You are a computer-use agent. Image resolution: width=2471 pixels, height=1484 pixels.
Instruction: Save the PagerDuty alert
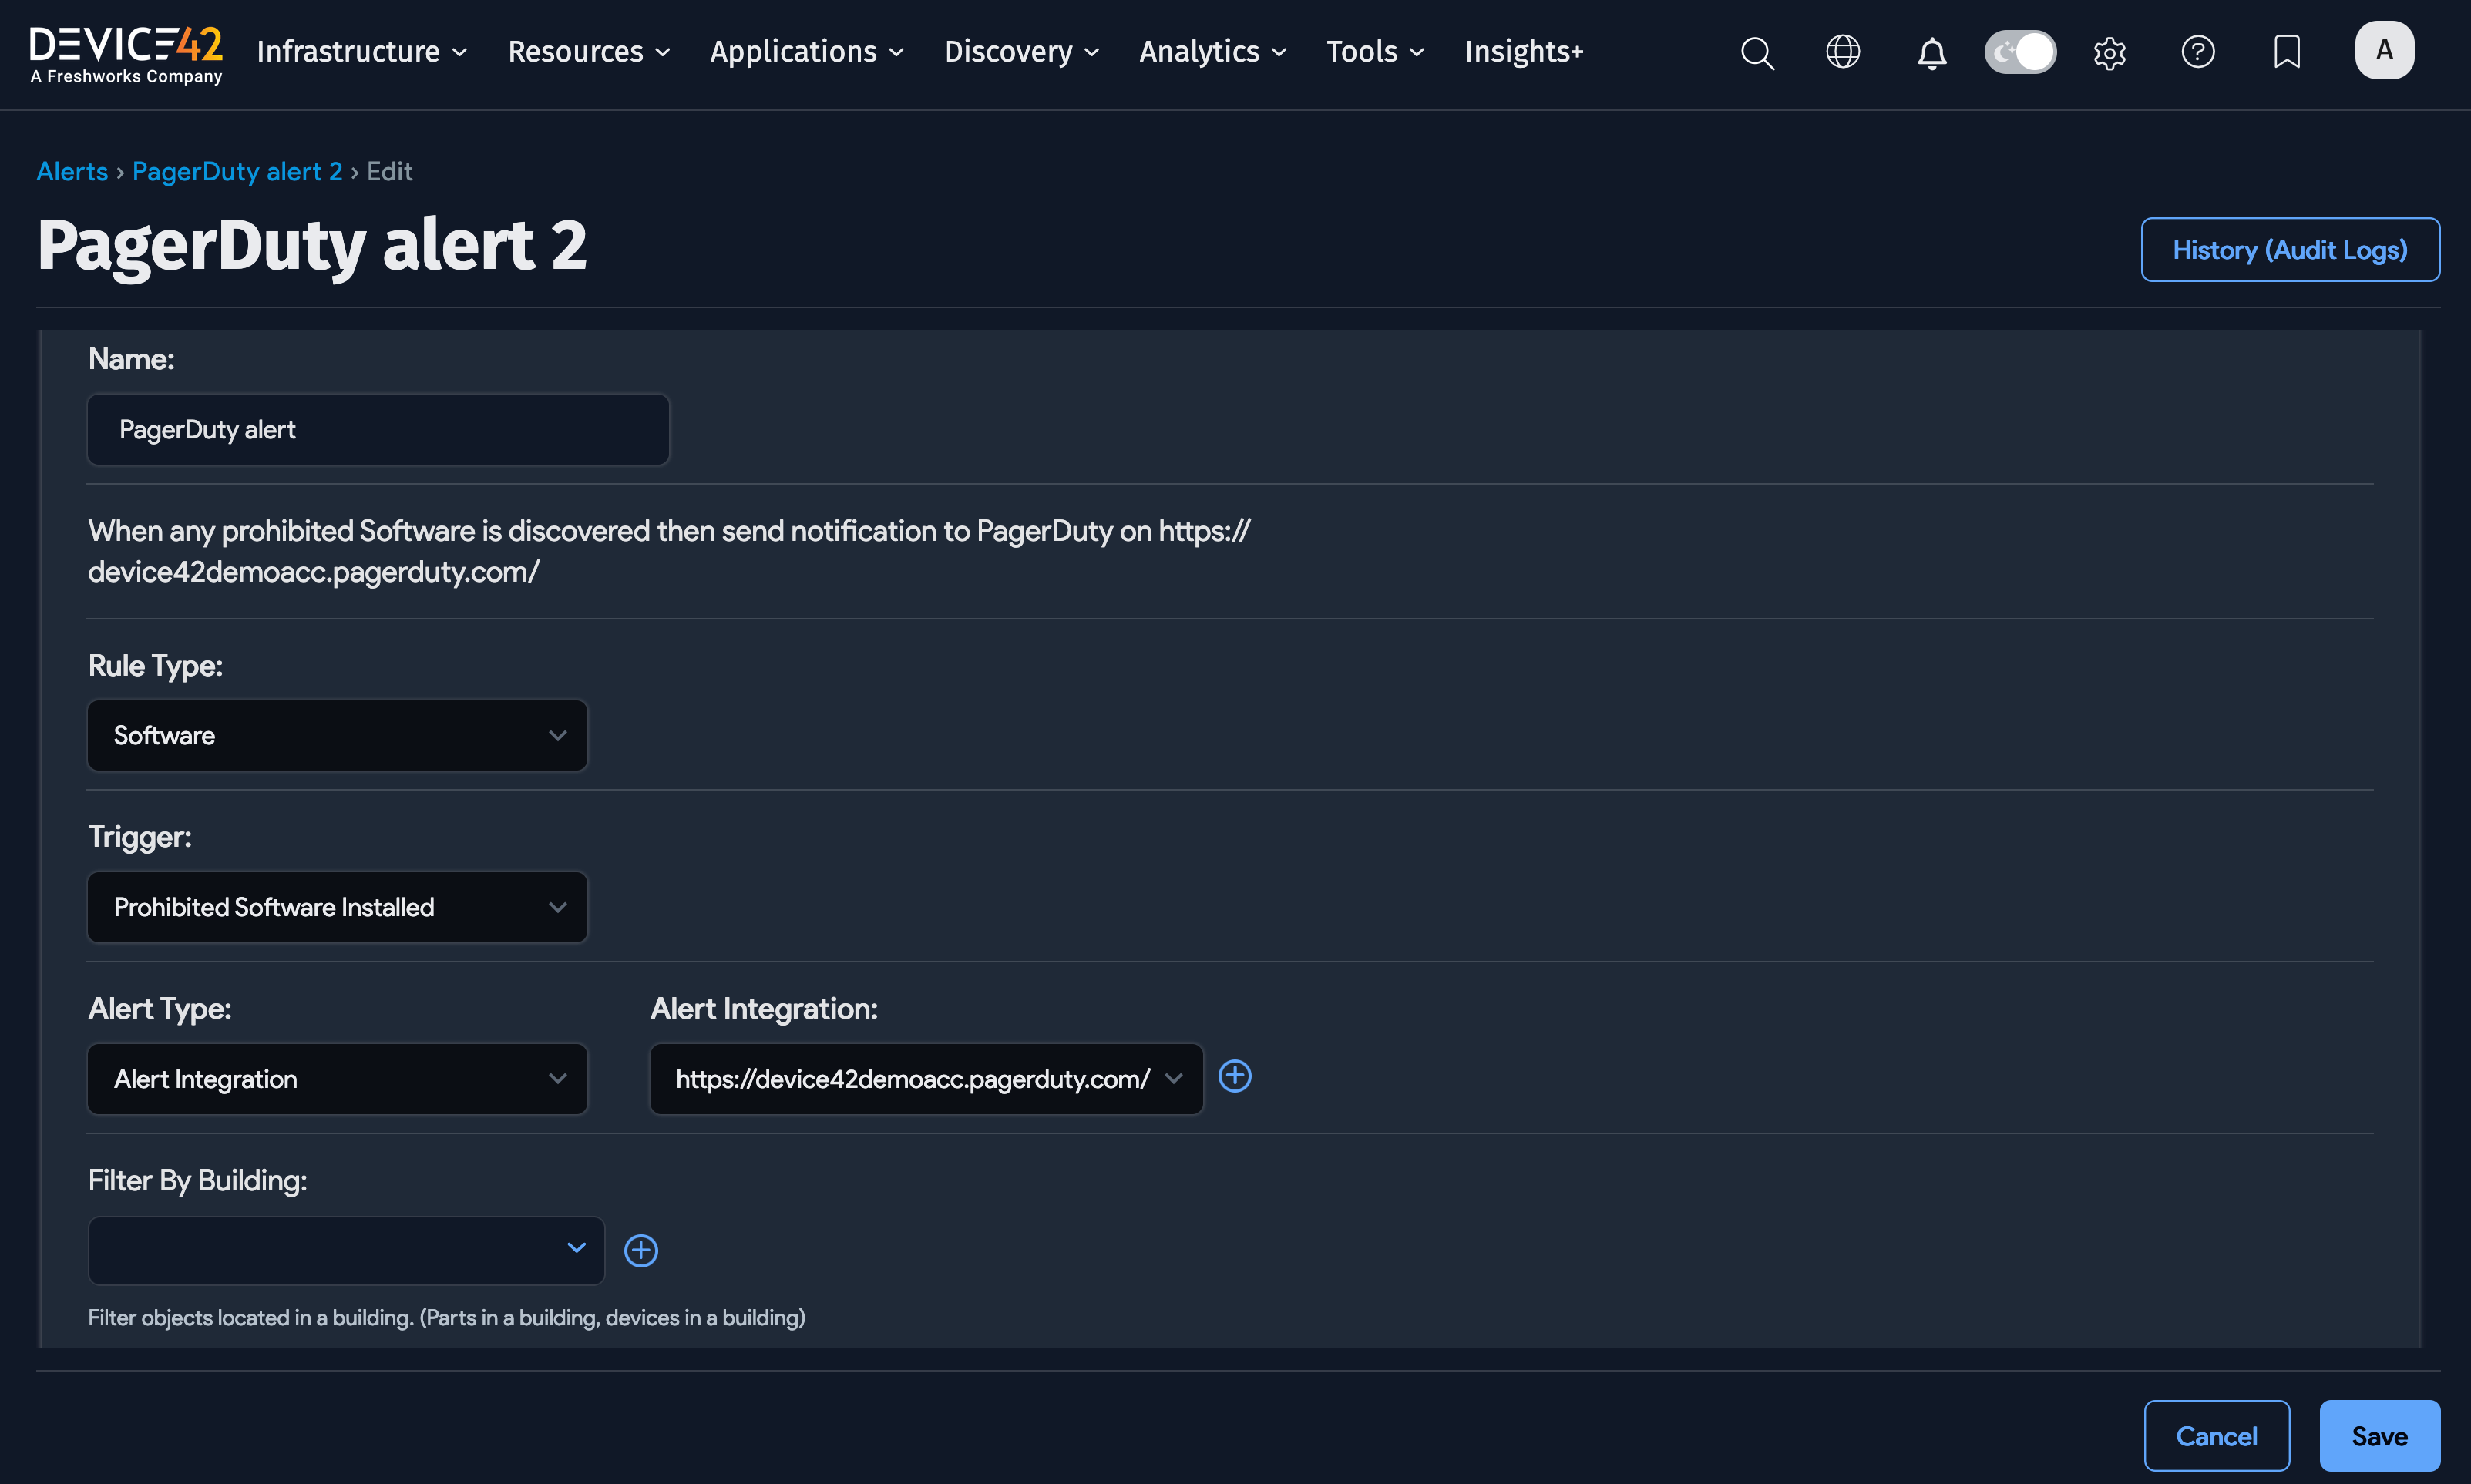(x=2379, y=1435)
